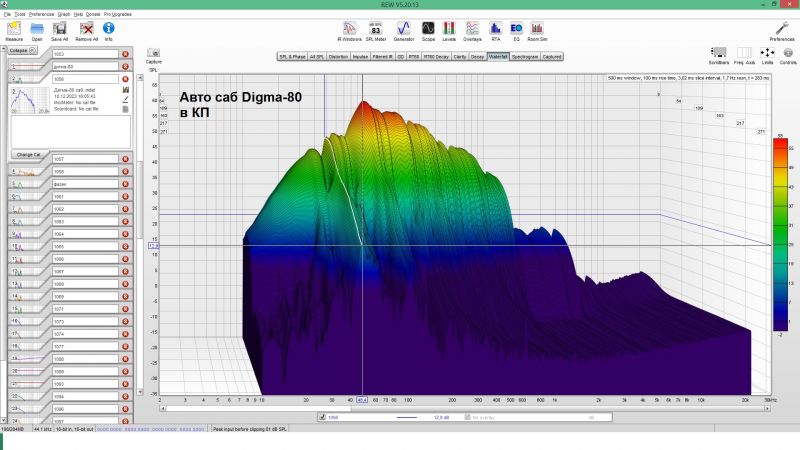Switch the Freq. Axis mode icon
800x450 pixels.
(x=744, y=56)
